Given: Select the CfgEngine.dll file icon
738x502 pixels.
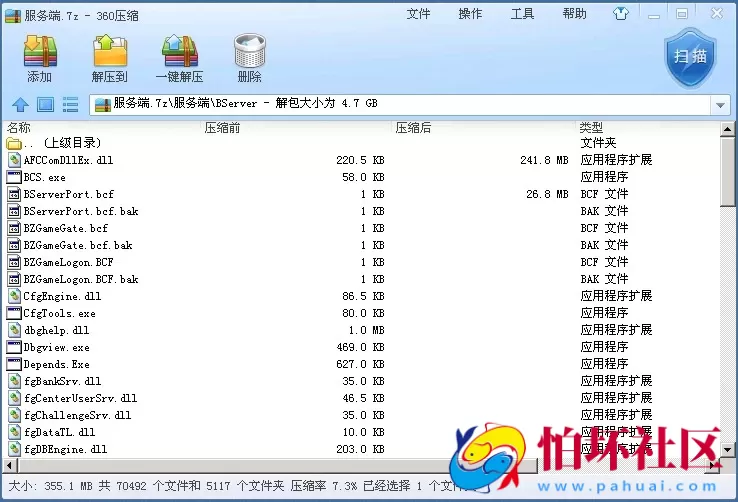Looking at the screenshot, I should point(15,296).
